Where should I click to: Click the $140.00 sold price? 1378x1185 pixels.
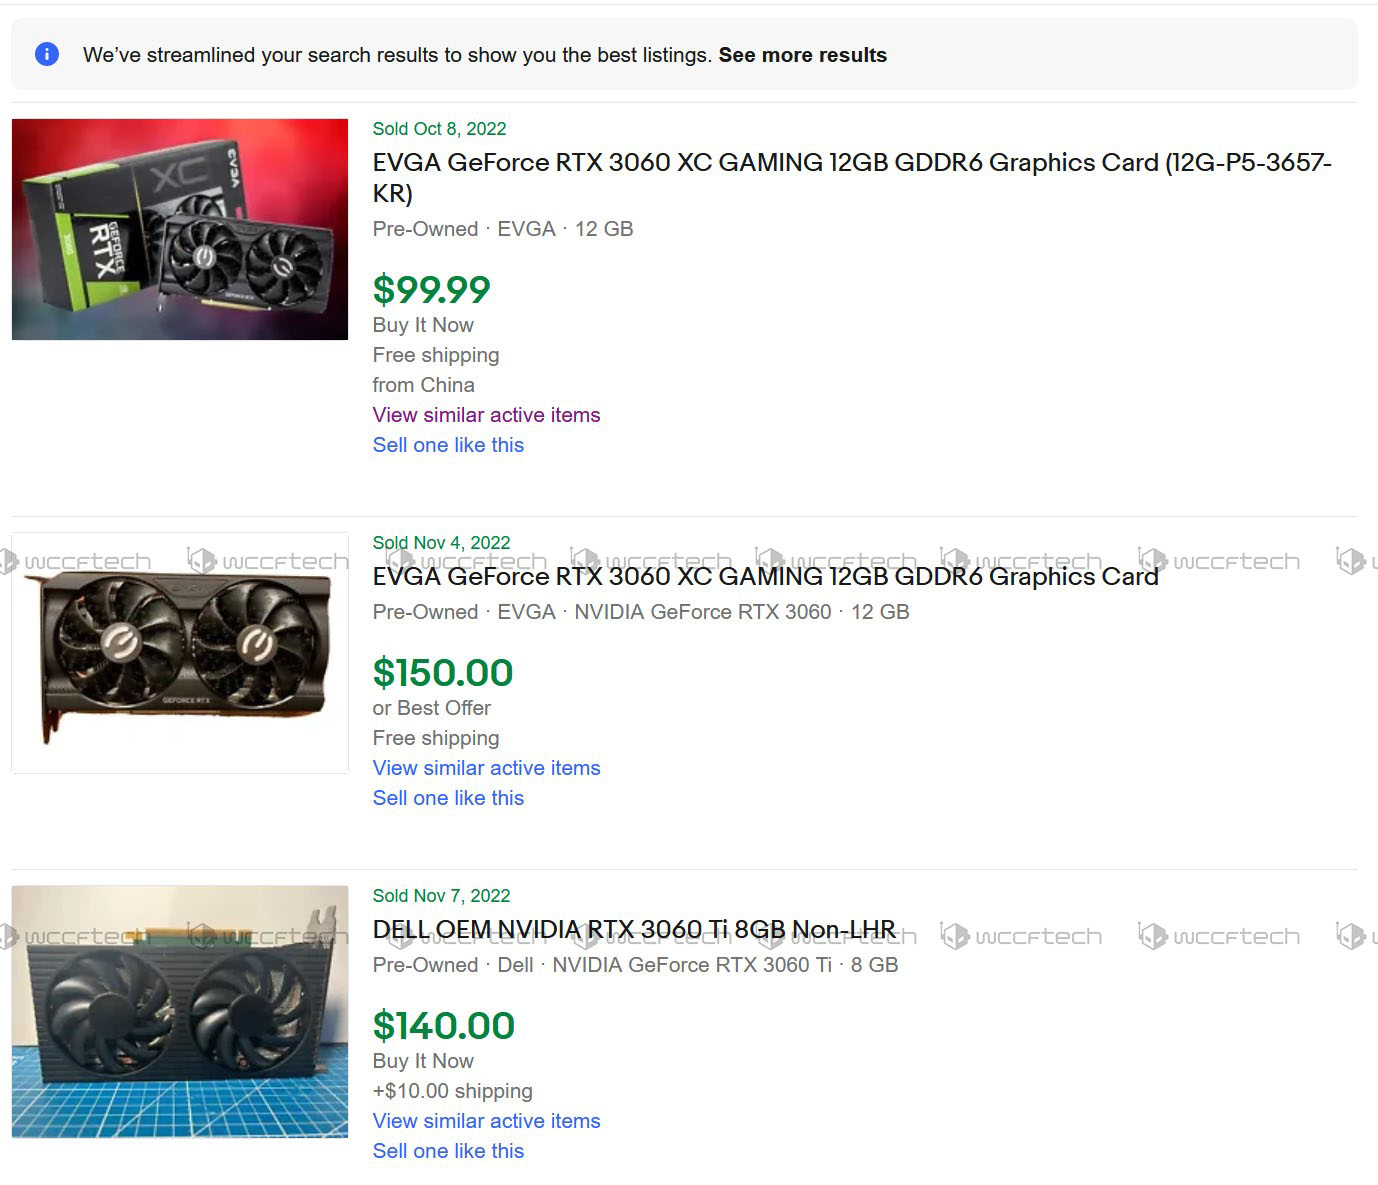pyautogui.click(x=443, y=1026)
